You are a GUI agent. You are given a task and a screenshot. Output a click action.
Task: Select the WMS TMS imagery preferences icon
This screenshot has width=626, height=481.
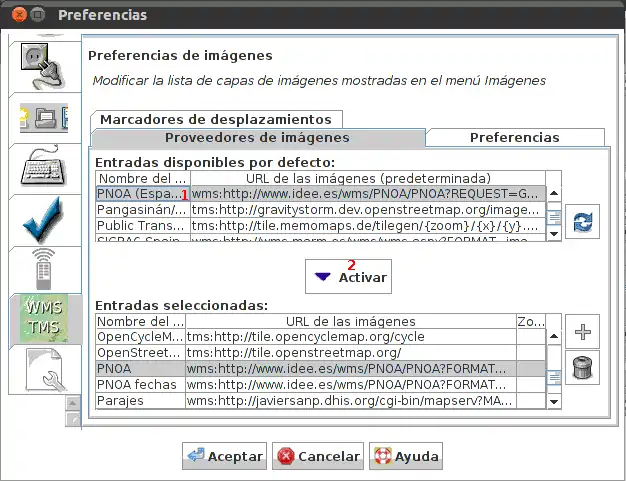(42, 319)
